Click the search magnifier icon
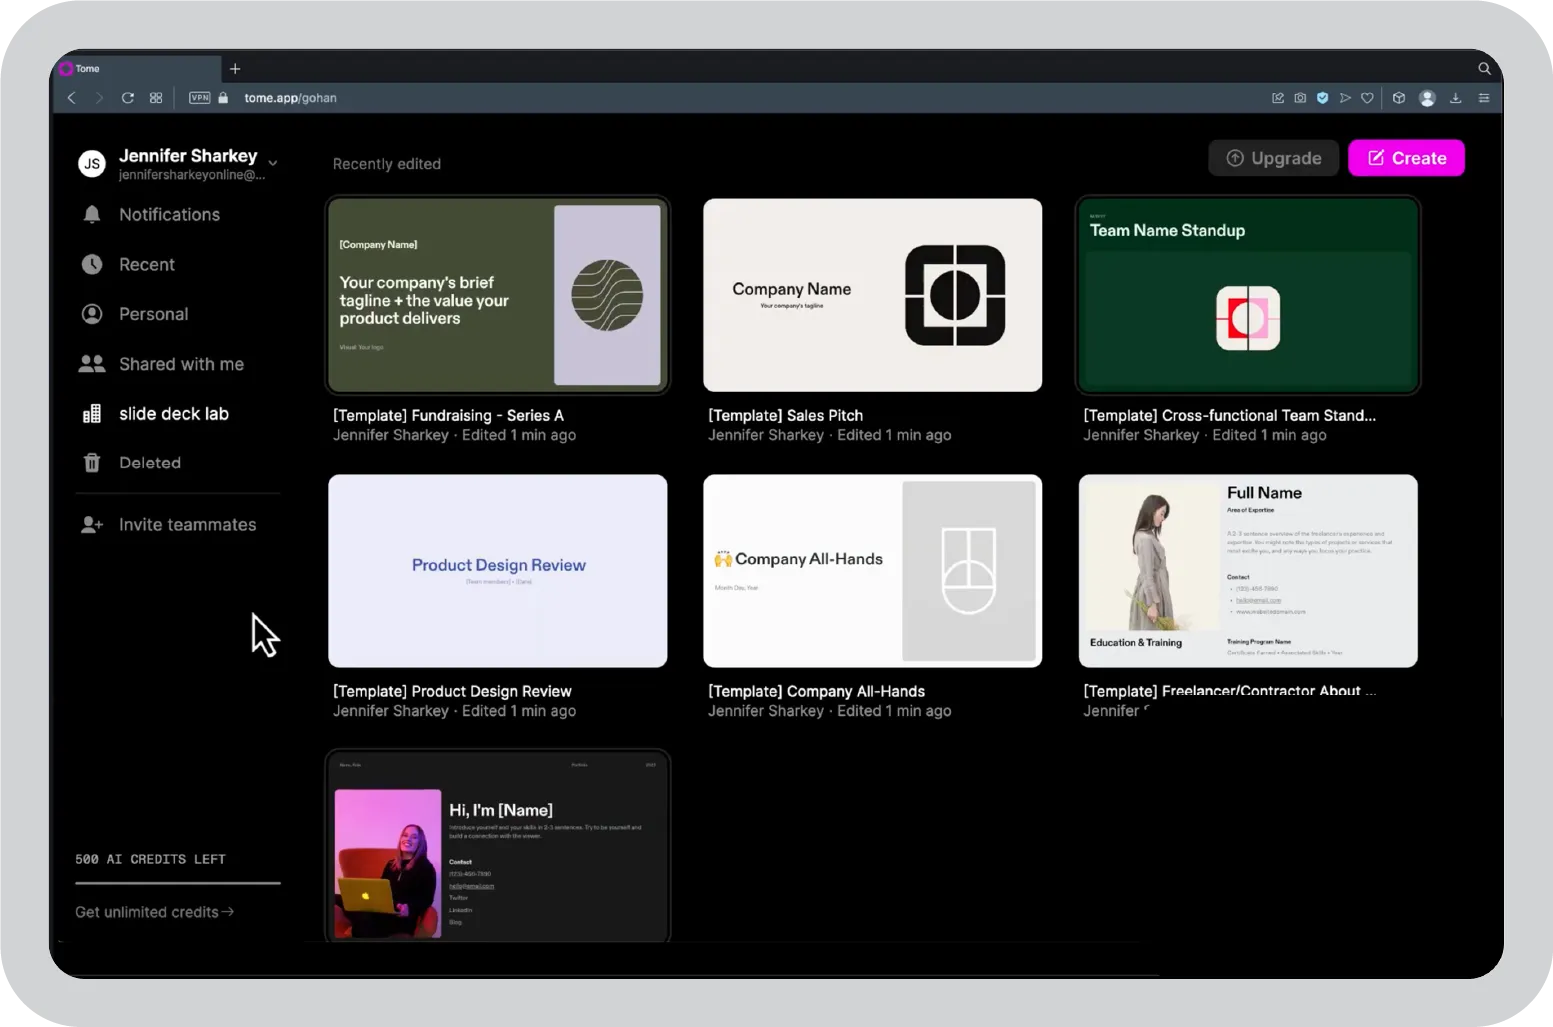1553x1027 pixels. [x=1483, y=68]
